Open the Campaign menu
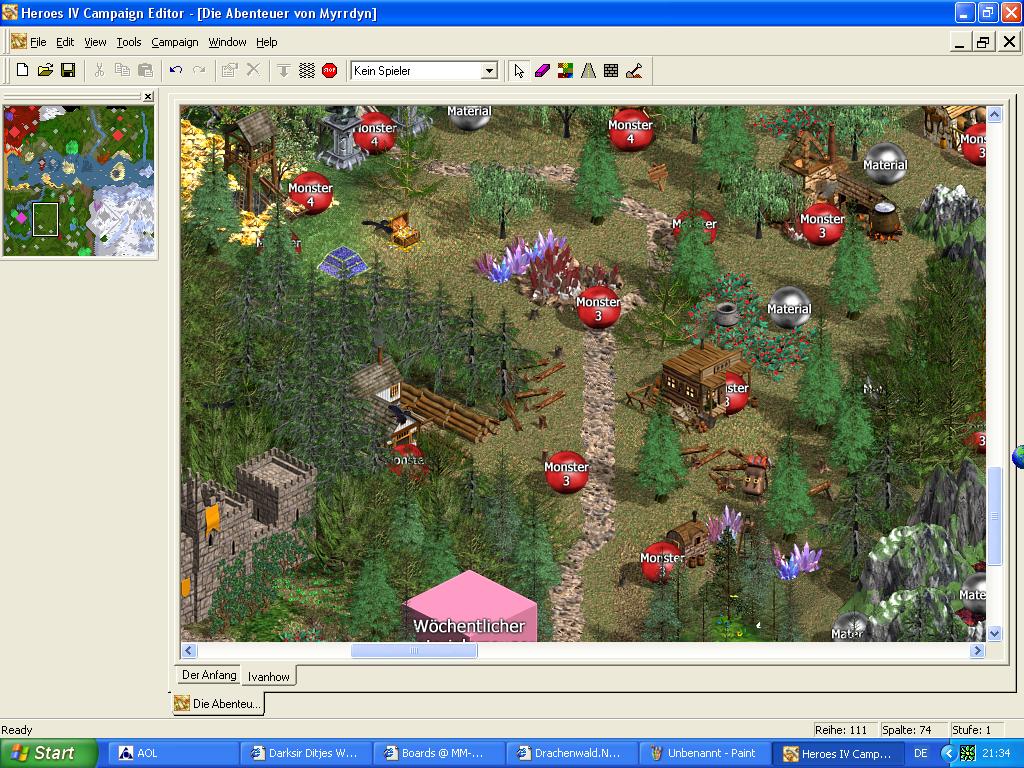This screenshot has width=1024, height=768. 174,42
